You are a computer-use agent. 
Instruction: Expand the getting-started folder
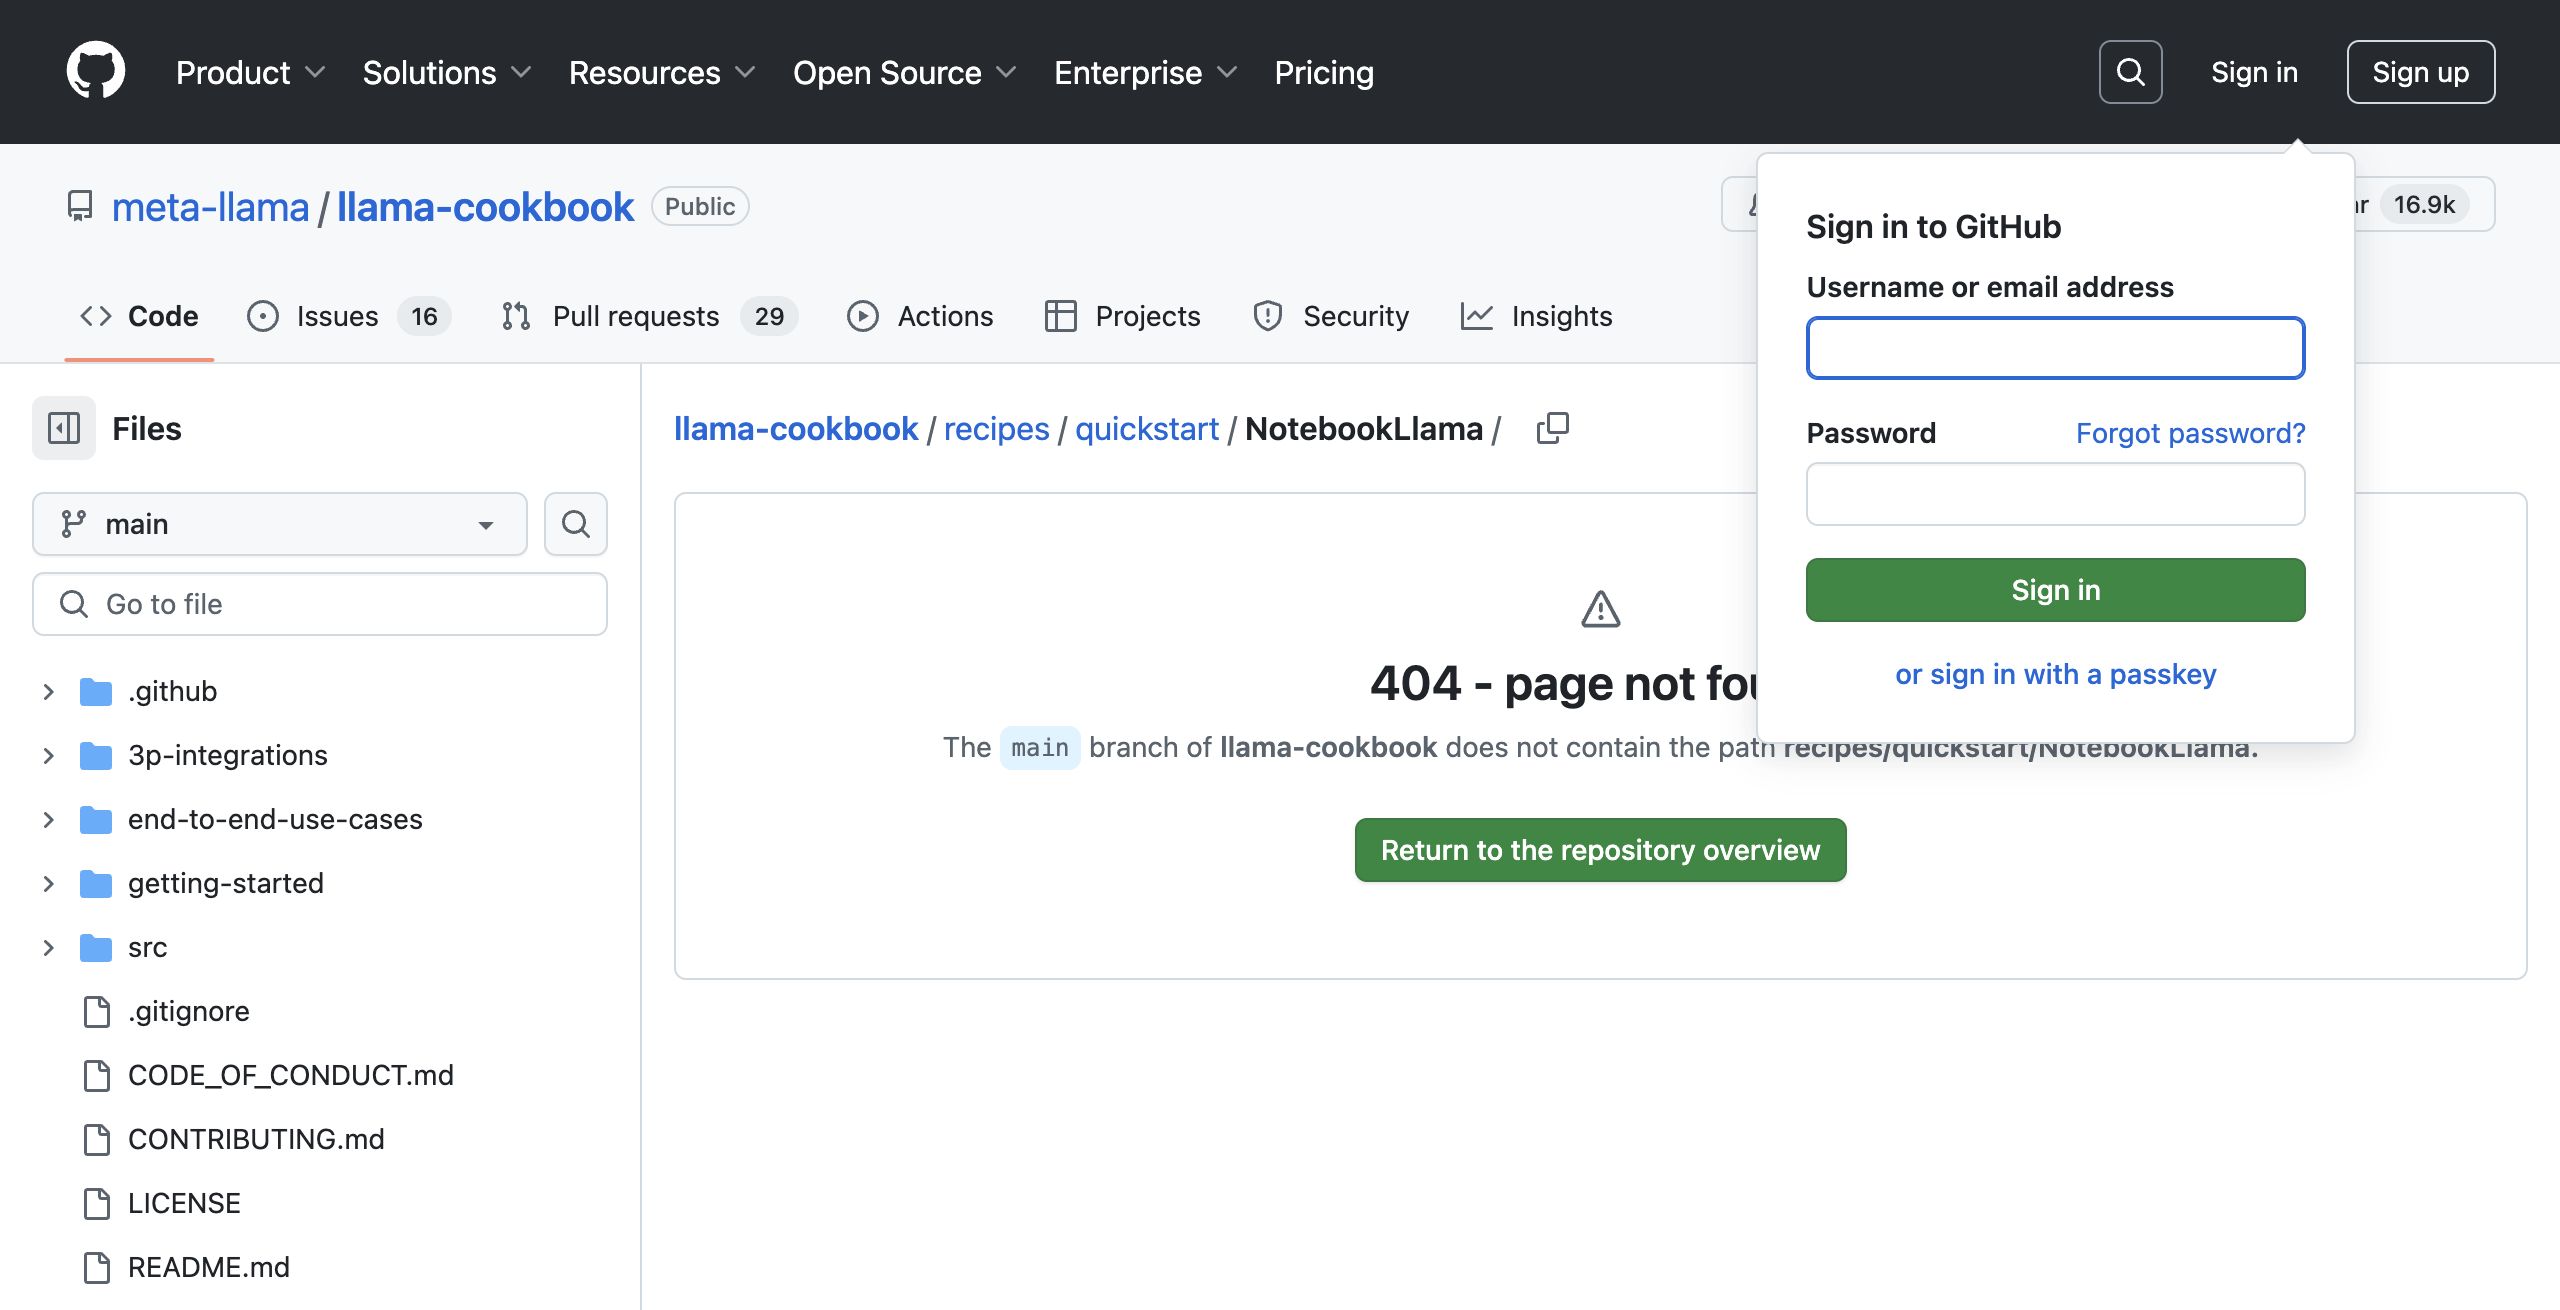[48, 883]
